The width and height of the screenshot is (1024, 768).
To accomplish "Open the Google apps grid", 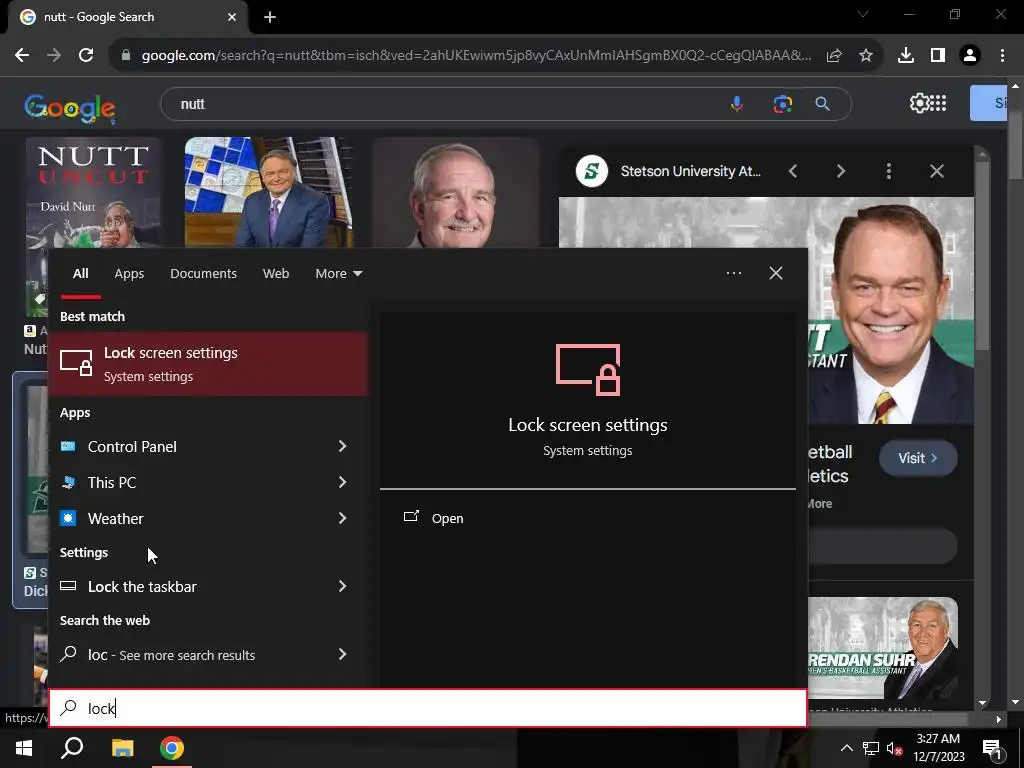I will tap(938, 103).
